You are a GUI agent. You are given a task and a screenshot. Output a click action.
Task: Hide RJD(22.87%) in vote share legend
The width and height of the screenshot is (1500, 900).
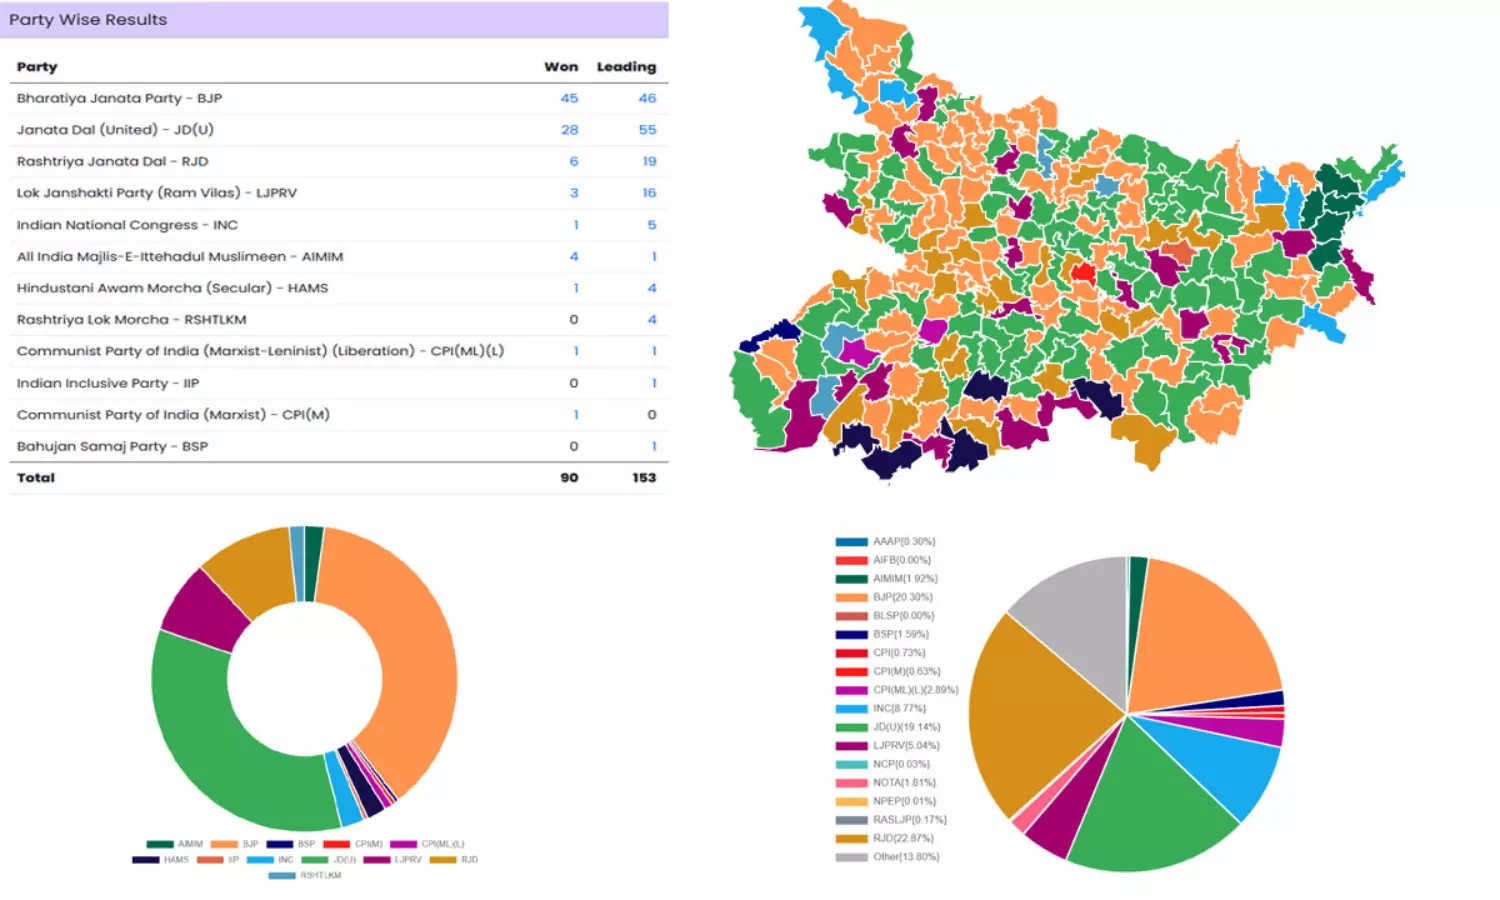pos(851,839)
